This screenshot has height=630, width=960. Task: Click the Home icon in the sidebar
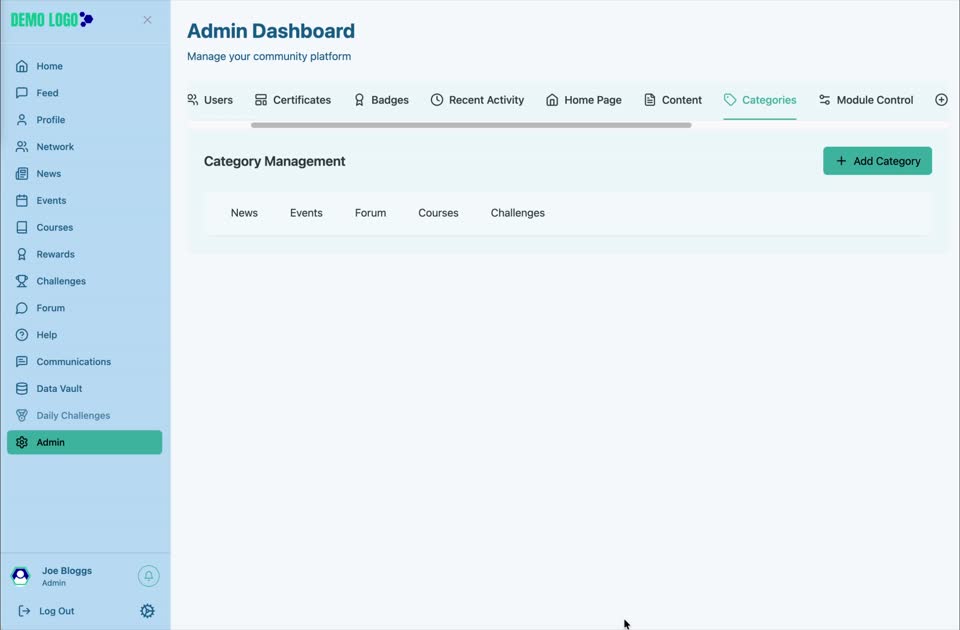pyautogui.click(x=21, y=66)
